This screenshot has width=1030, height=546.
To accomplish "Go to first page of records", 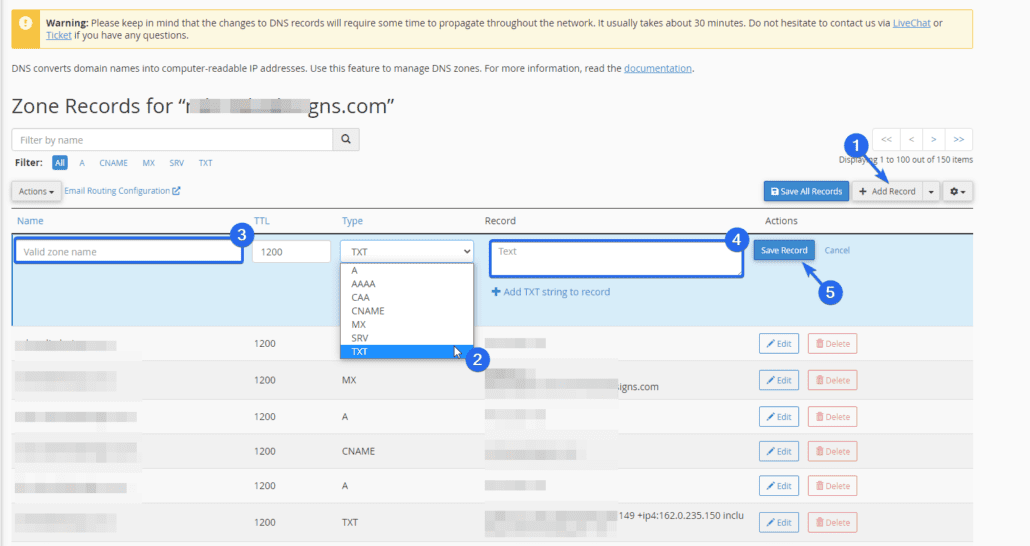I will (x=886, y=139).
